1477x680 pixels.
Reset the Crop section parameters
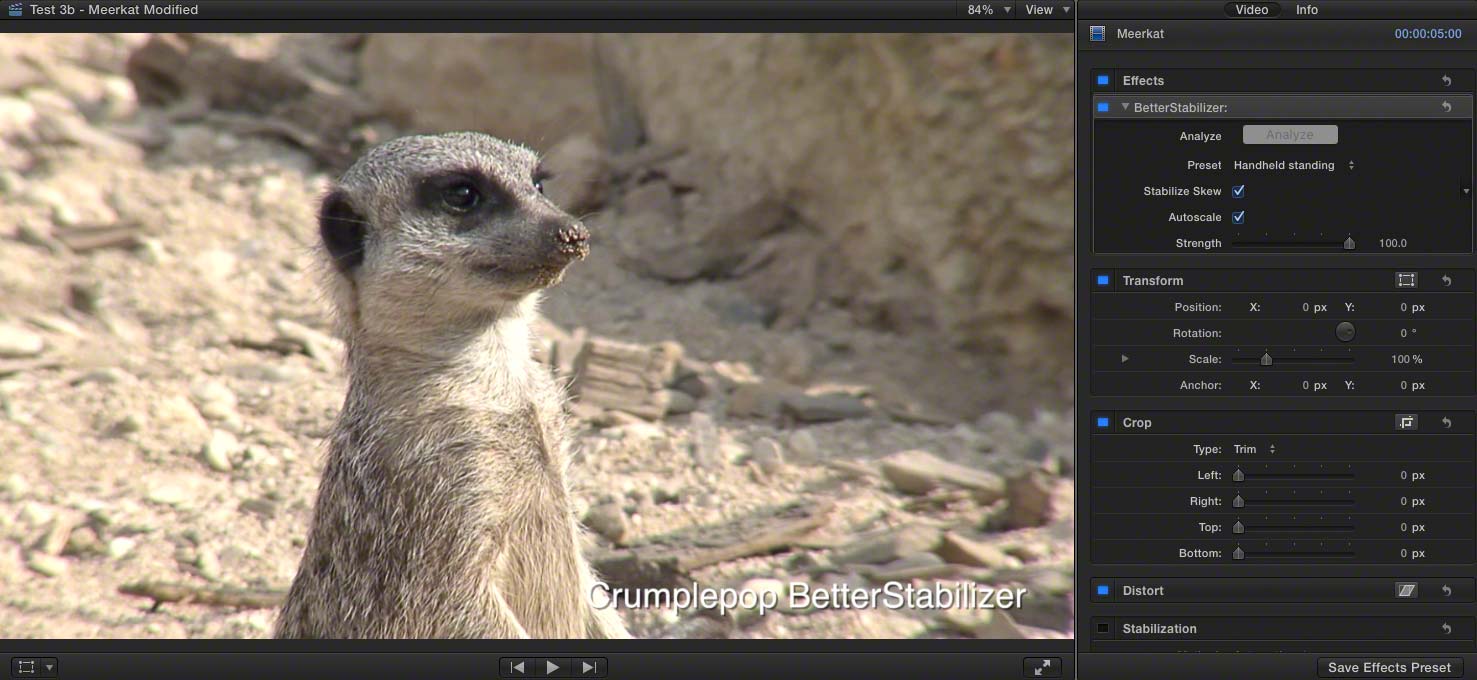pyautogui.click(x=1446, y=423)
